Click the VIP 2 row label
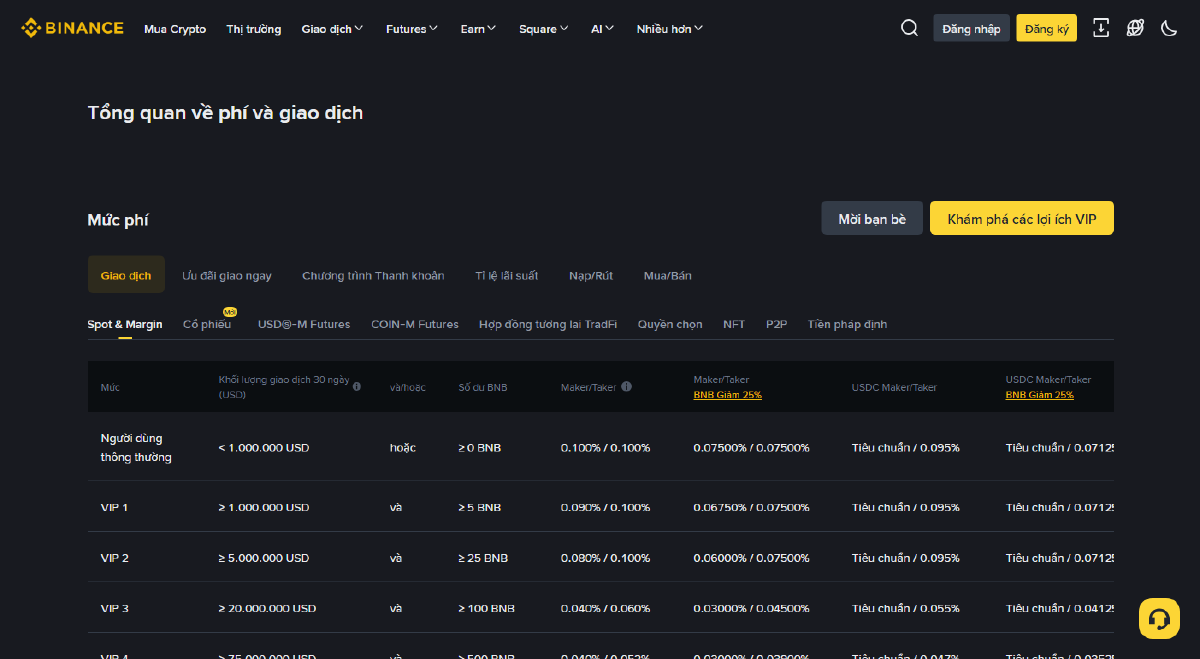 (115, 558)
